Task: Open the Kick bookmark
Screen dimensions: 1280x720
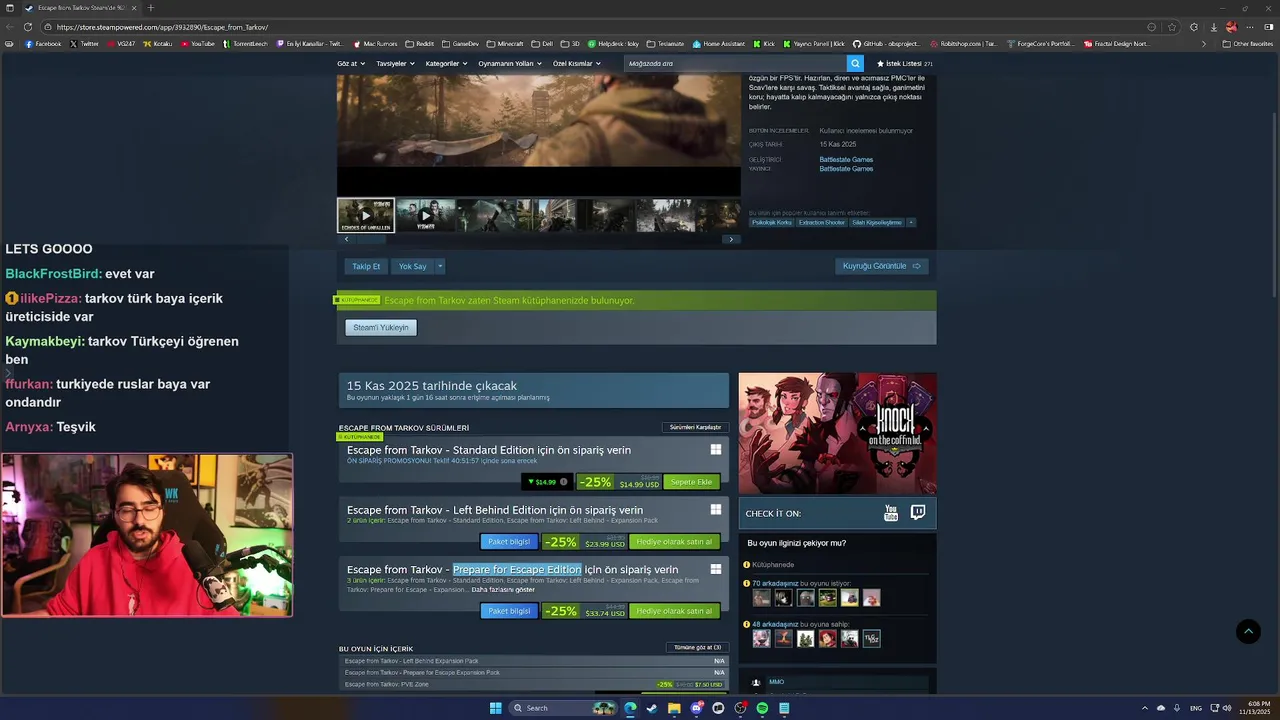Action: (764, 44)
